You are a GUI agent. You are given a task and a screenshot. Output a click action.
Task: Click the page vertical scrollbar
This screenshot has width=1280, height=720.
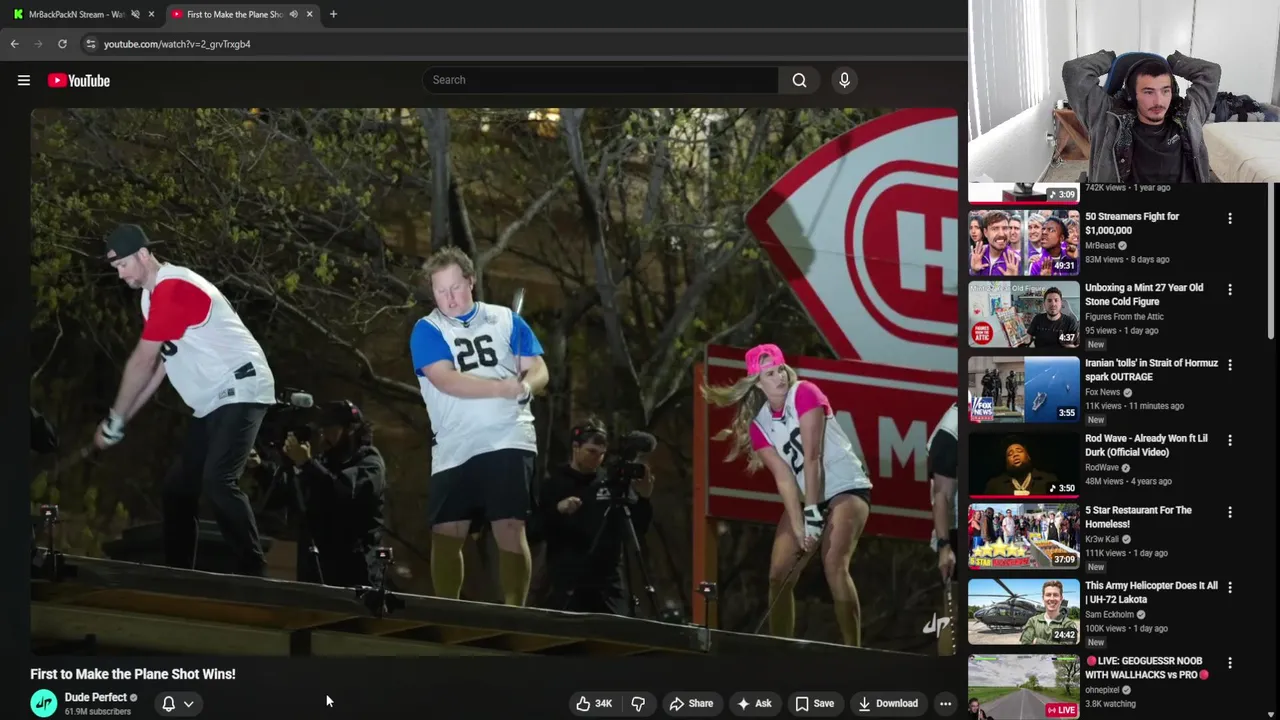coord(1273,262)
